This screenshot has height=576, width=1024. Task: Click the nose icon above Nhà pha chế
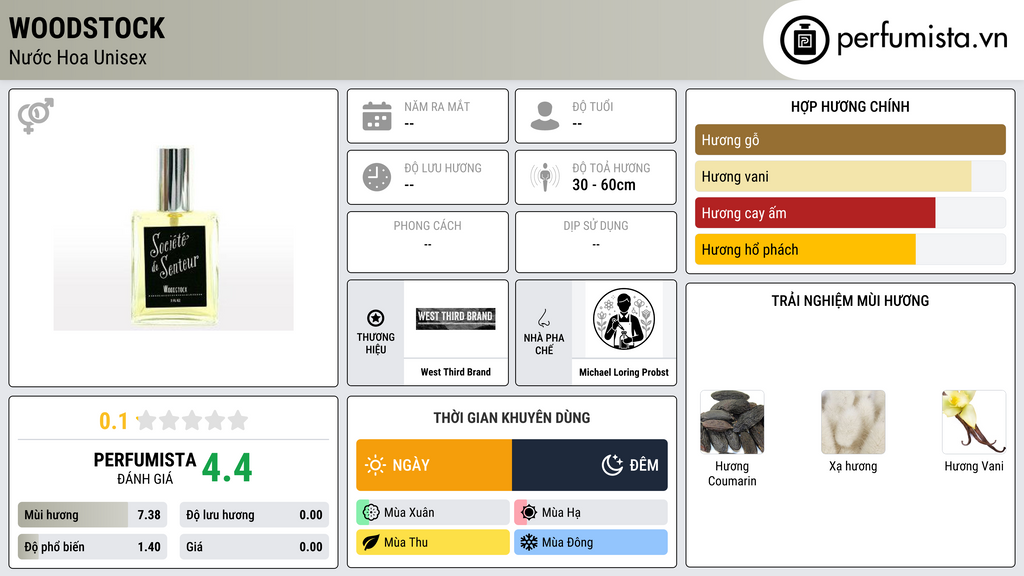click(543, 318)
